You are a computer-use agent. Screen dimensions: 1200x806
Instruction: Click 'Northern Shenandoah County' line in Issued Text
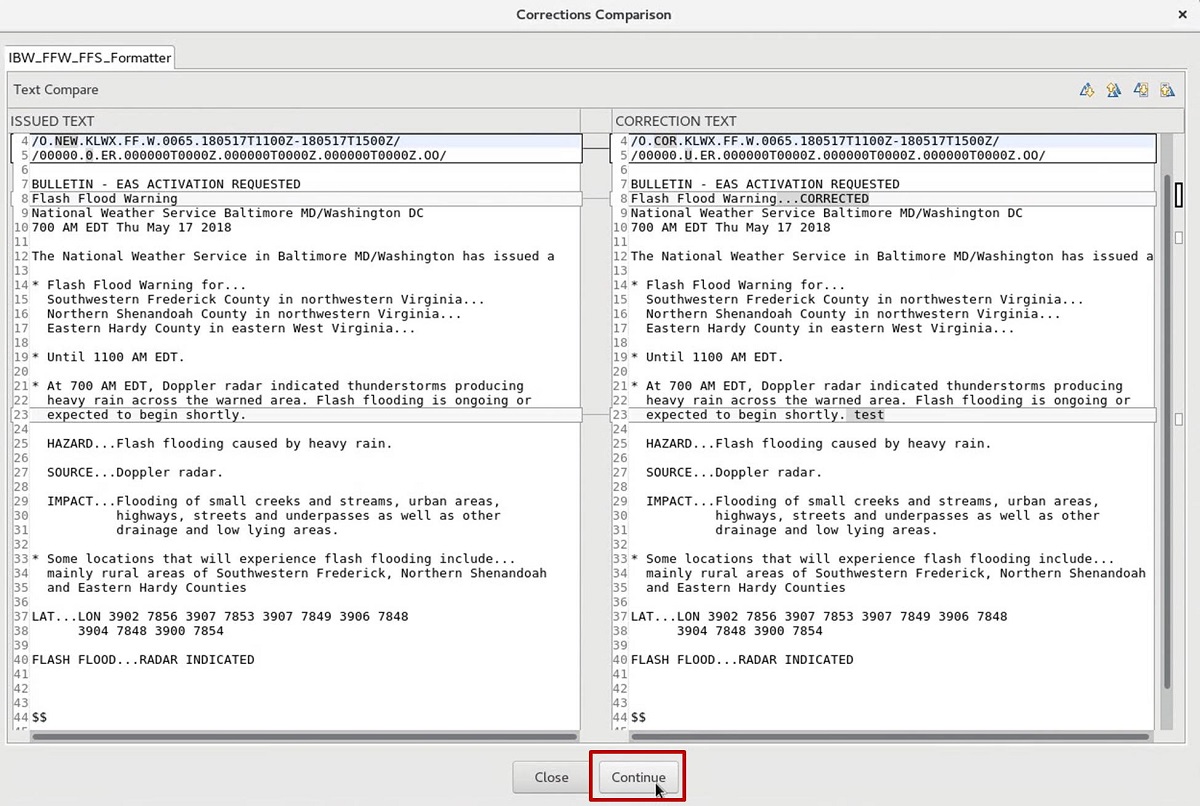[x=254, y=313]
